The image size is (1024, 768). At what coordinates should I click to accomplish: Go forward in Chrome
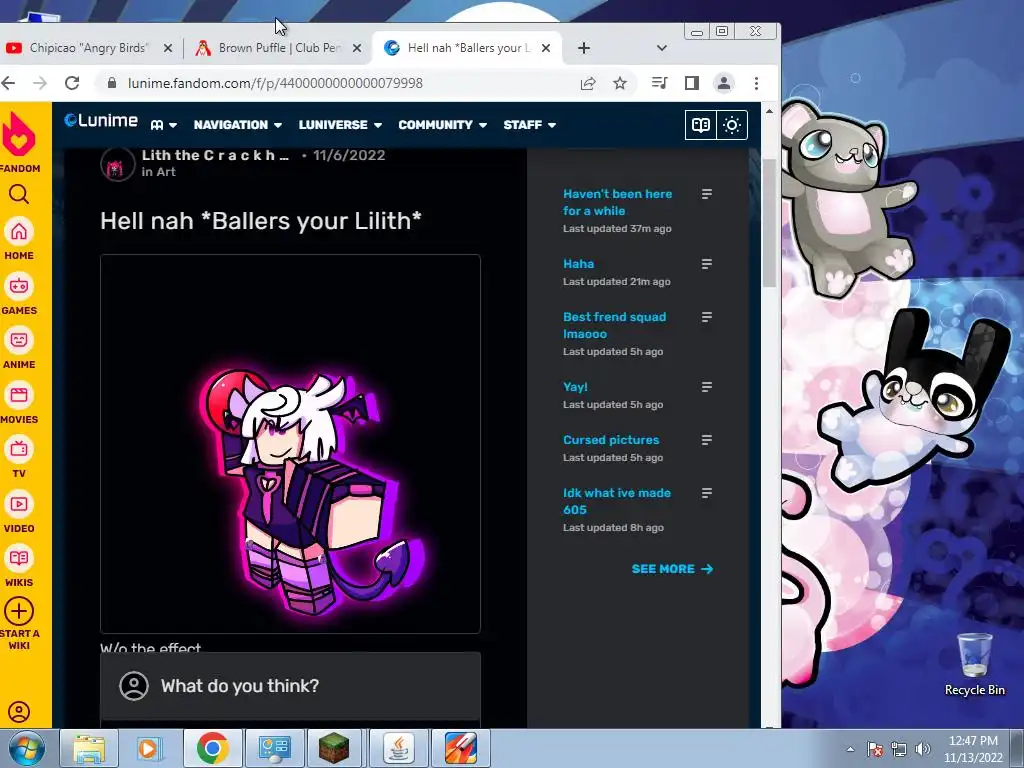pos(40,83)
